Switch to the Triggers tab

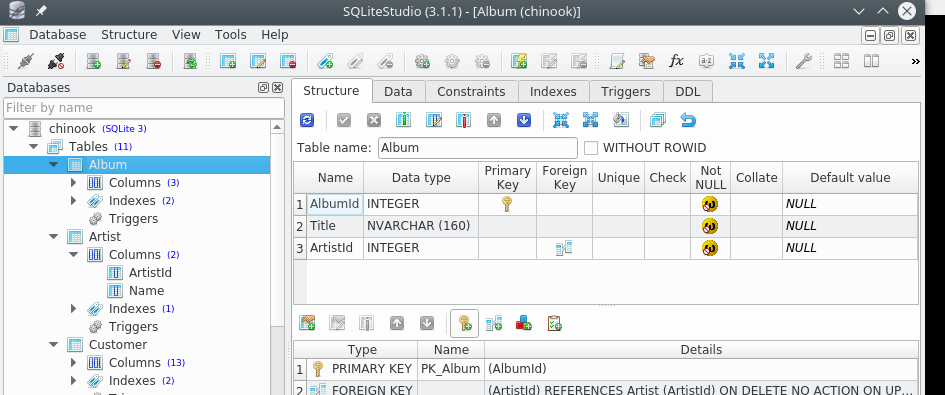click(626, 92)
